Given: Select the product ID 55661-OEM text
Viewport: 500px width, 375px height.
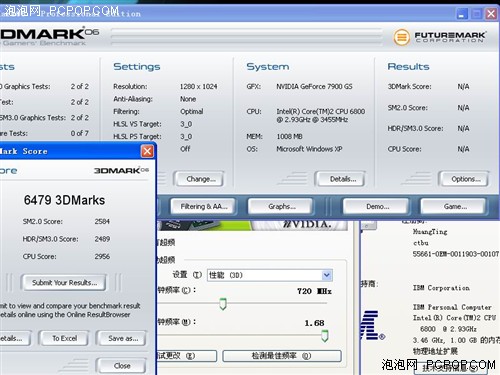Looking at the screenshot, I should pyautogui.click(x=456, y=254).
